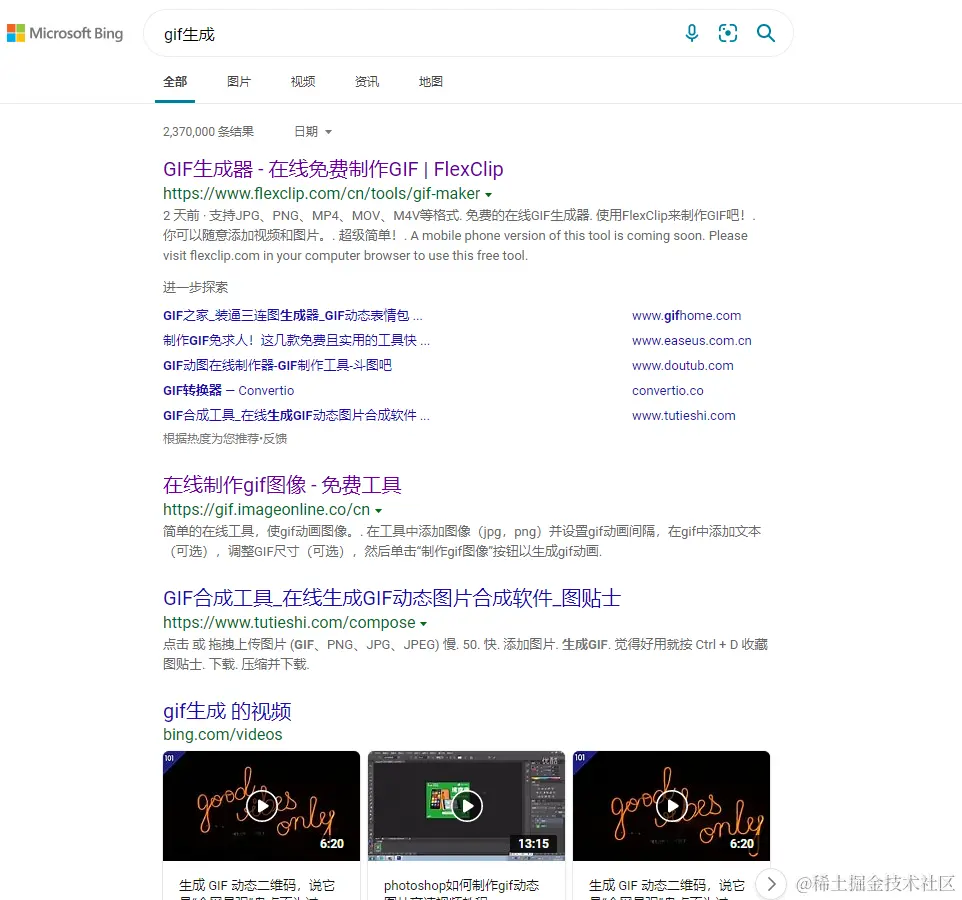Viewport: 962px width, 900px height.
Task: Switch to the 图片 tab
Action: coord(239,82)
